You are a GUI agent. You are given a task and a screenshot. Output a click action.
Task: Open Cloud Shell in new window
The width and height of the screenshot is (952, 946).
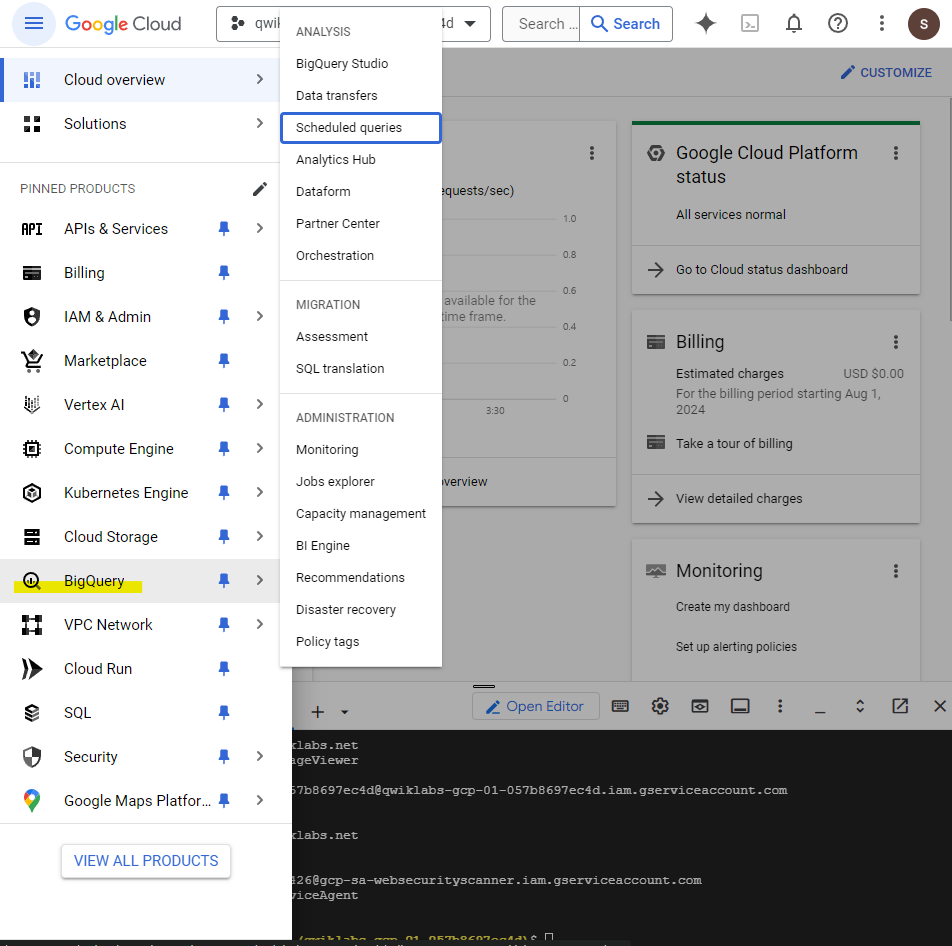[900, 706]
